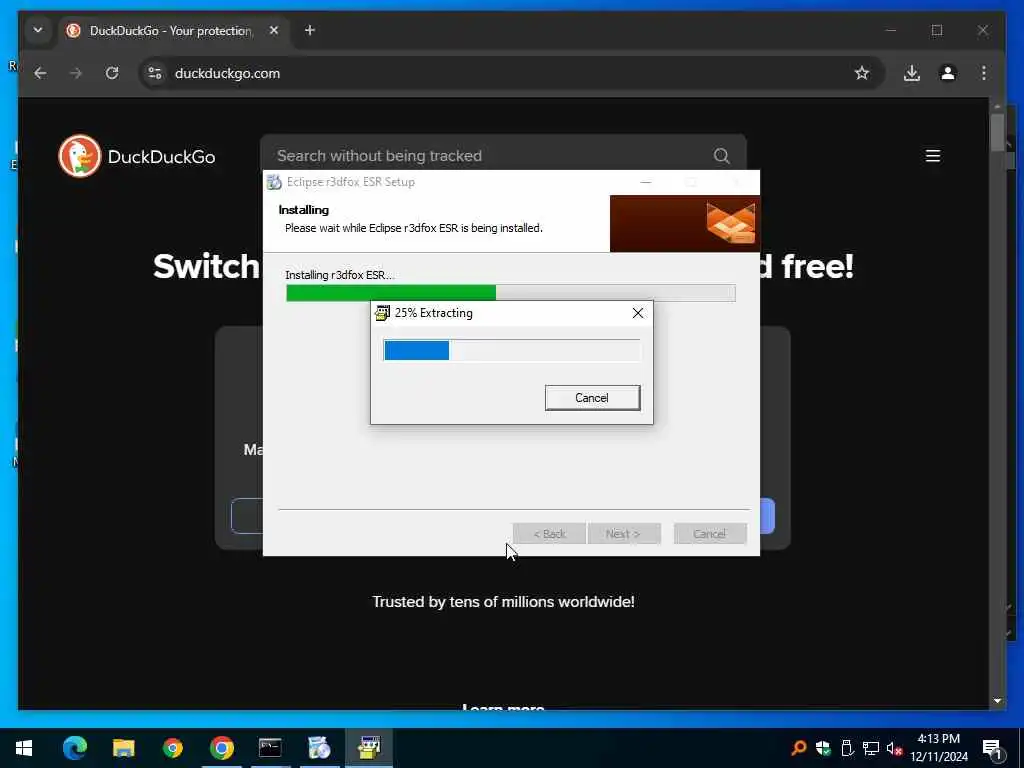Switch to the active Chrome taskbar window
This screenshot has height=768, width=1024.
coord(221,748)
